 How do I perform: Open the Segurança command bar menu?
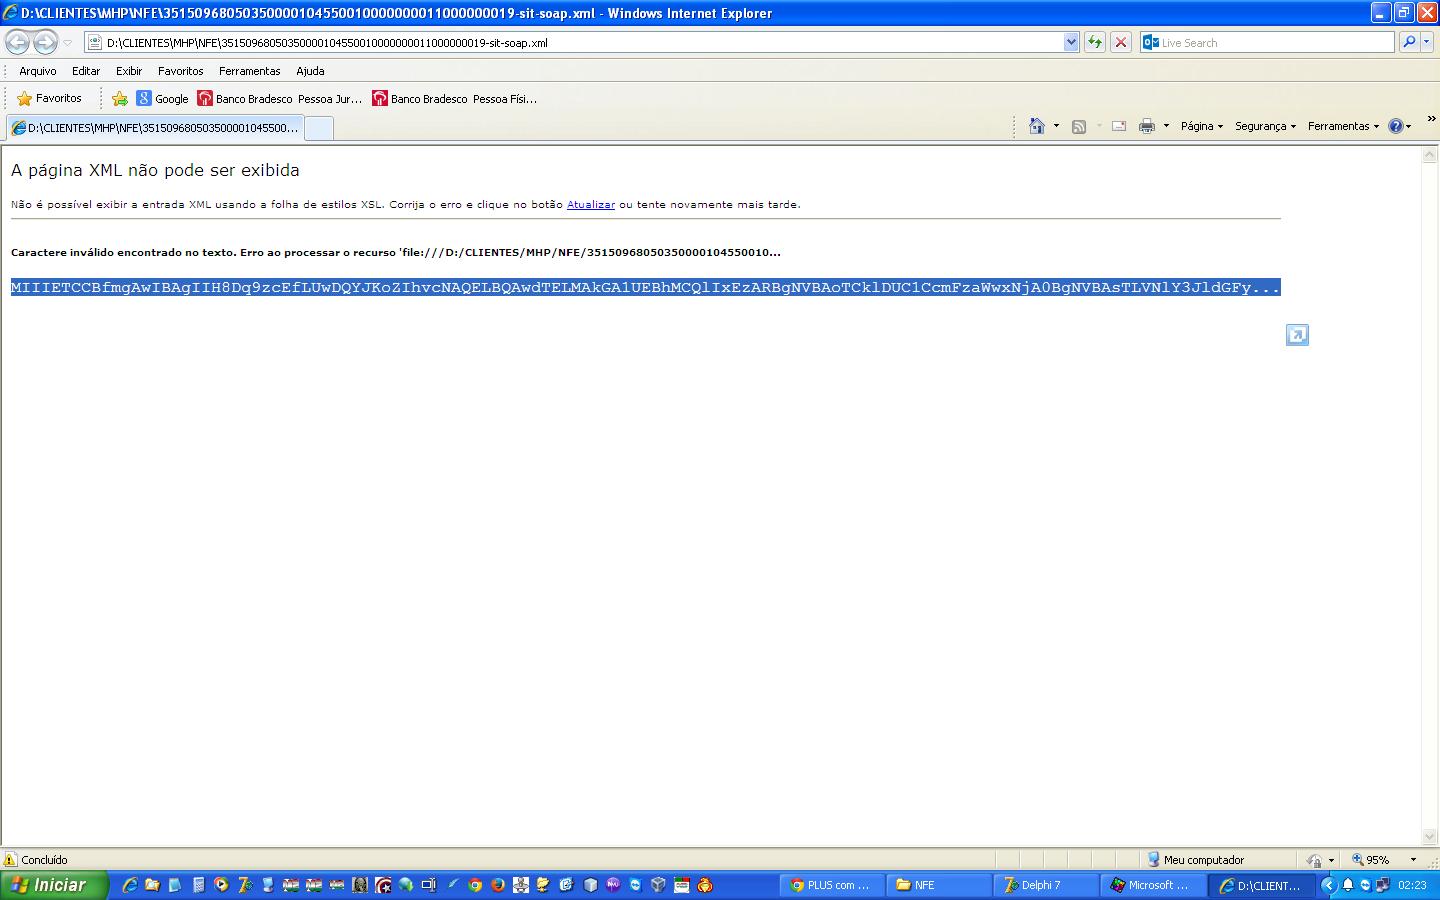click(1265, 126)
